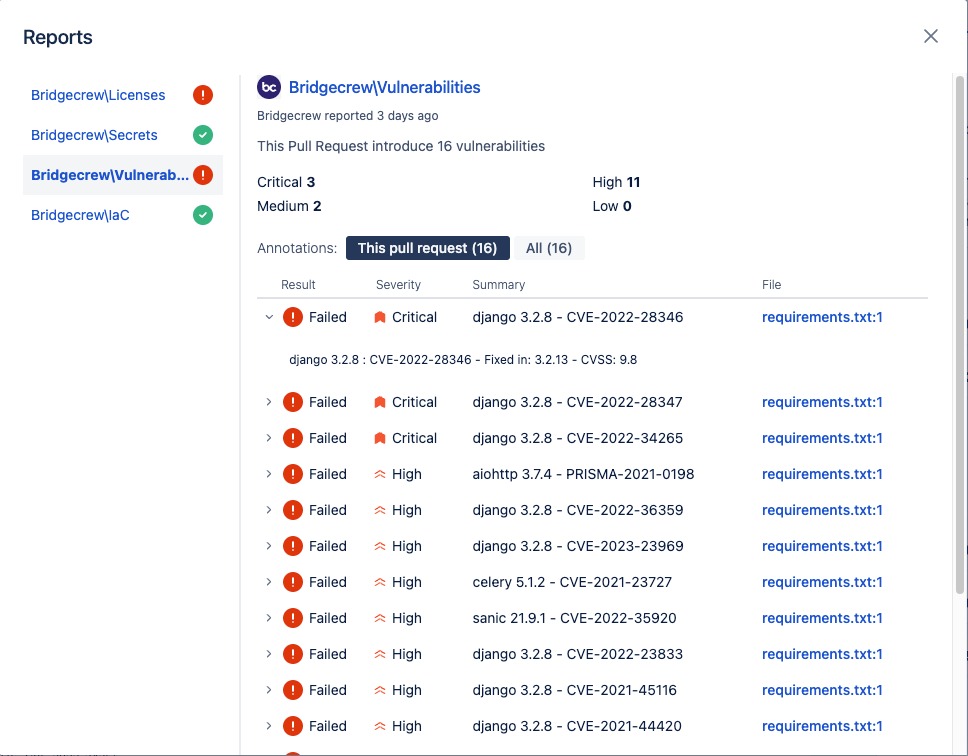Screen dimensions: 968x756
Task: Click the High severity icon for CVE-2022-36359
Action: coord(380,510)
